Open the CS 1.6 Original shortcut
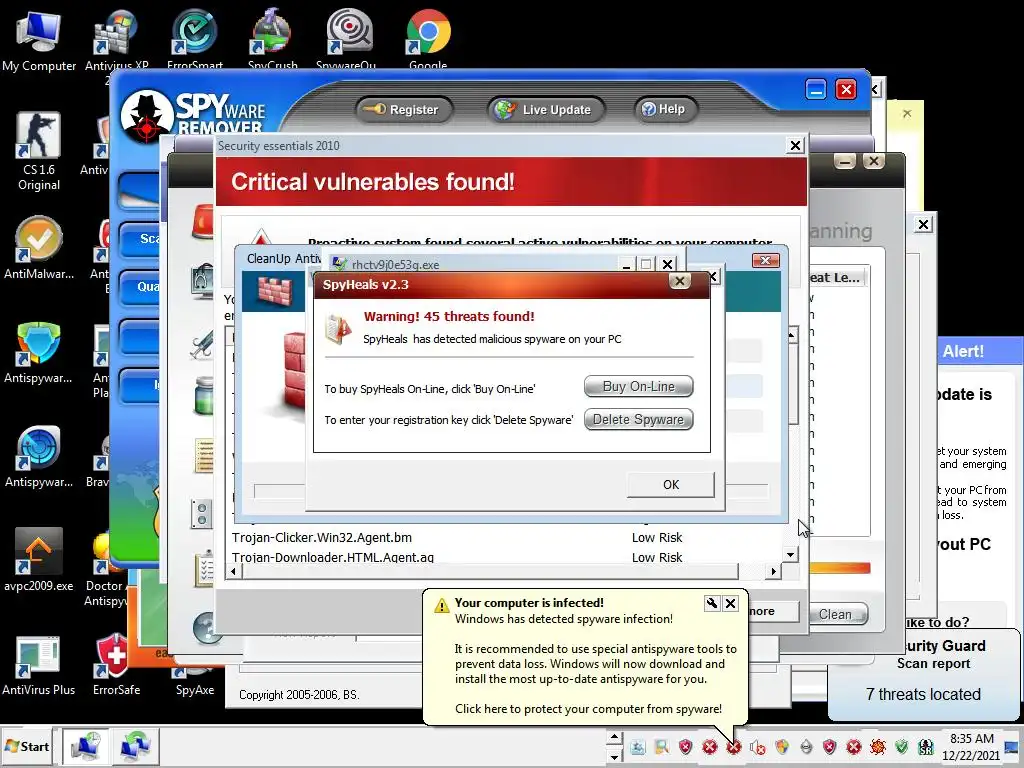1024x768 pixels. pyautogui.click(x=39, y=152)
